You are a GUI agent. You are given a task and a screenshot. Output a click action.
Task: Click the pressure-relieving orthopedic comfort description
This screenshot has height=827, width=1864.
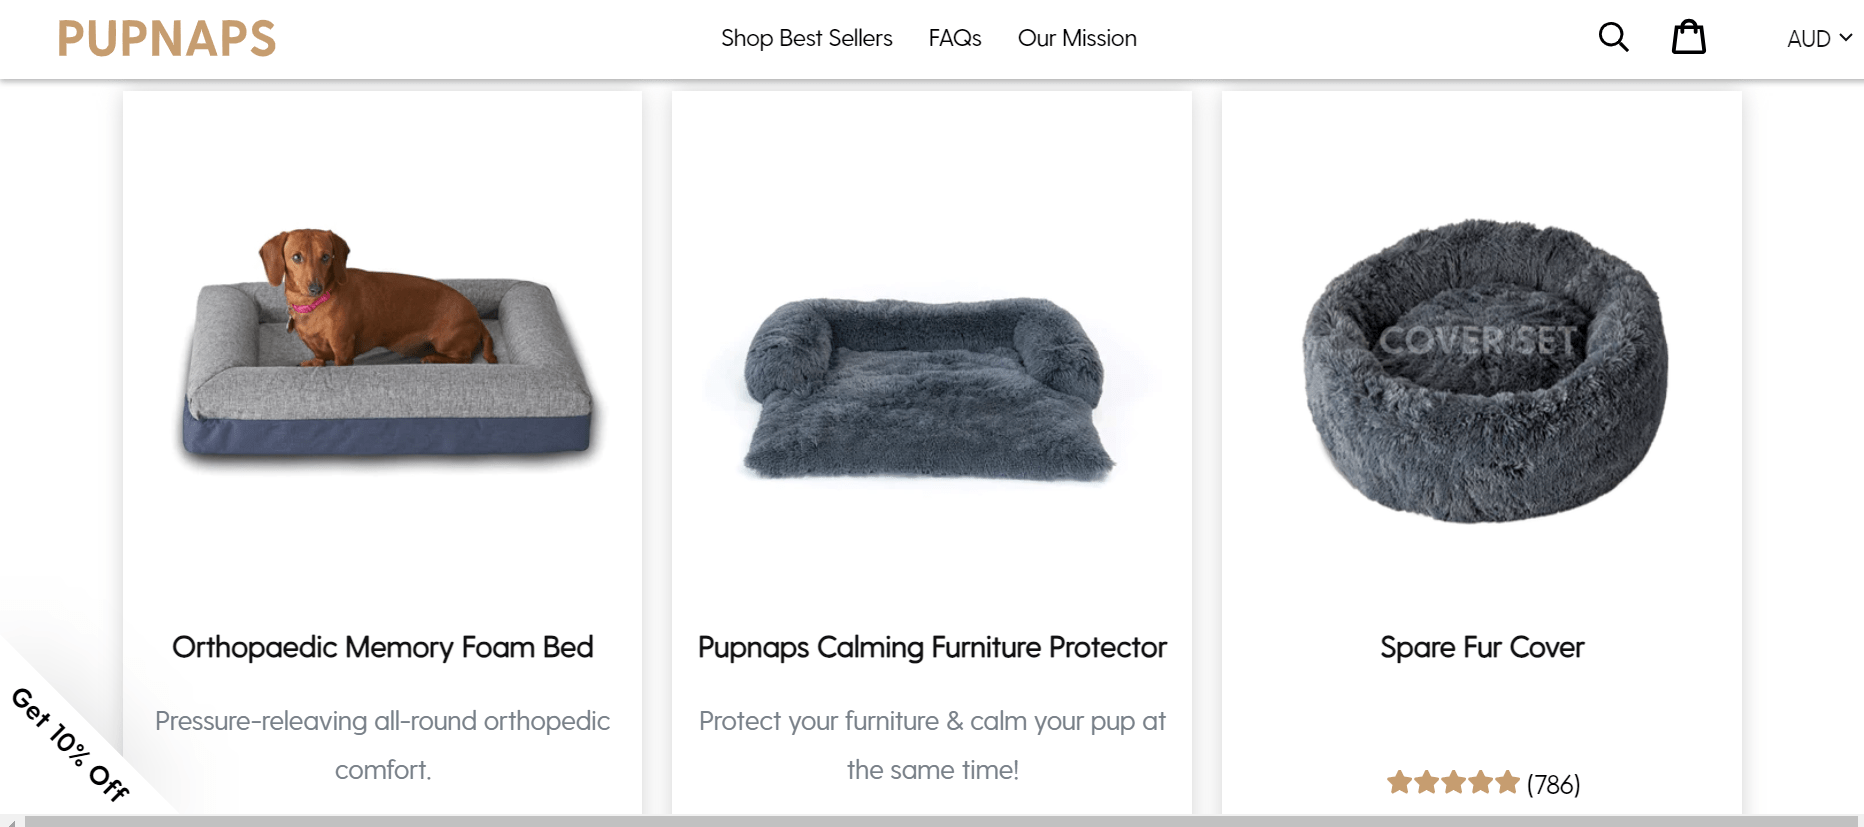382,745
